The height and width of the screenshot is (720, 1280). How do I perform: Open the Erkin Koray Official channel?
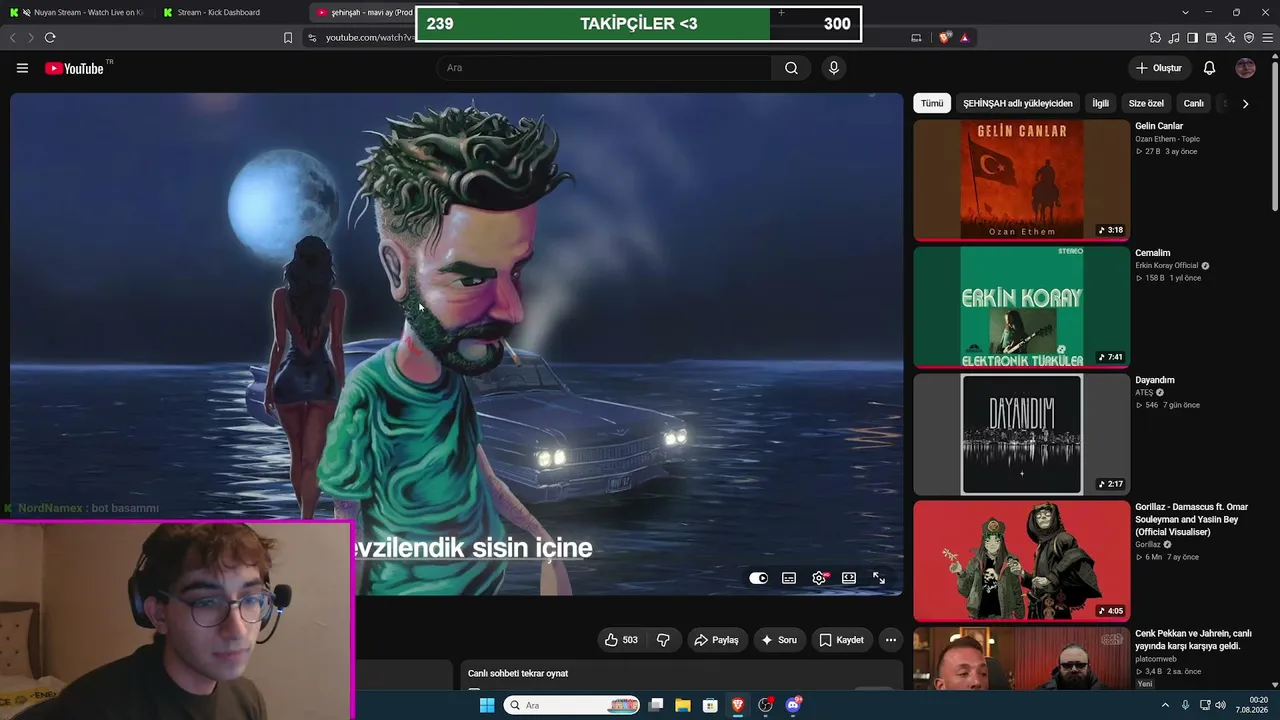(x=1166, y=266)
